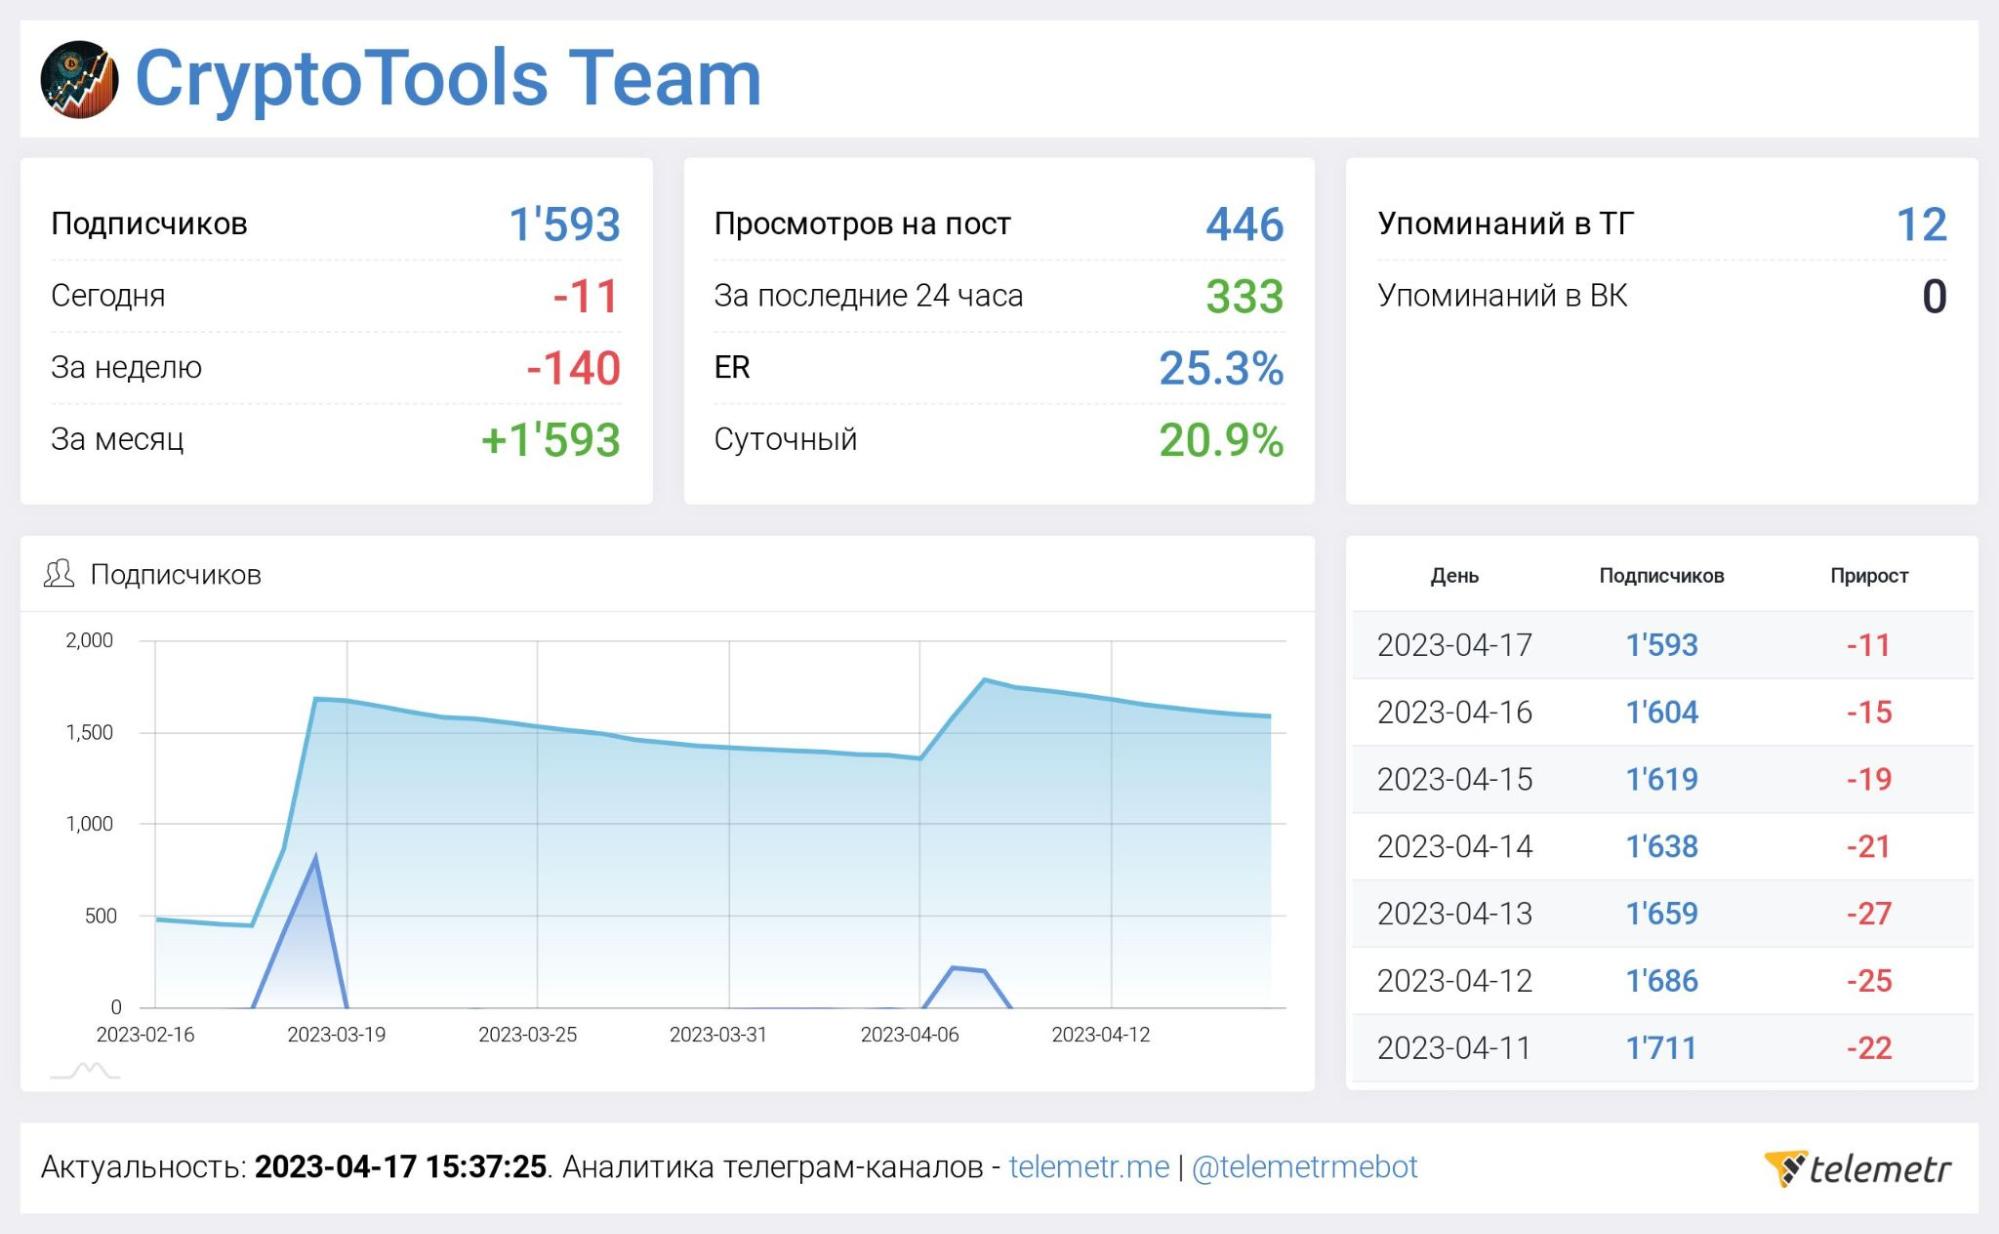
Task: Click last 24 hours value 333
Action: coord(1245,296)
